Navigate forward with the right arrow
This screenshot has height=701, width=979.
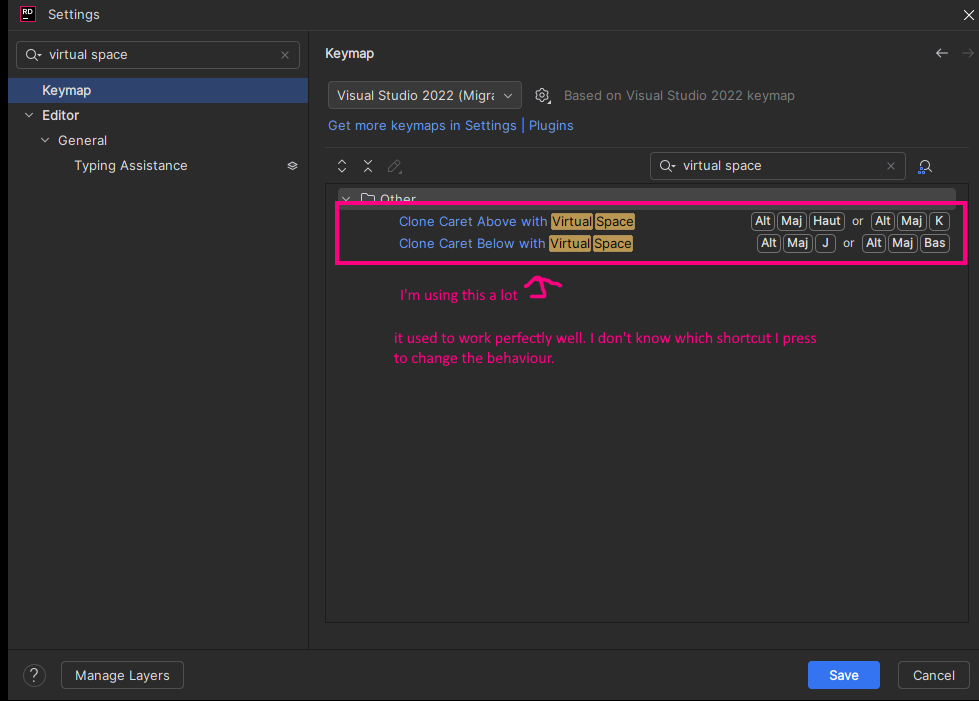(968, 53)
